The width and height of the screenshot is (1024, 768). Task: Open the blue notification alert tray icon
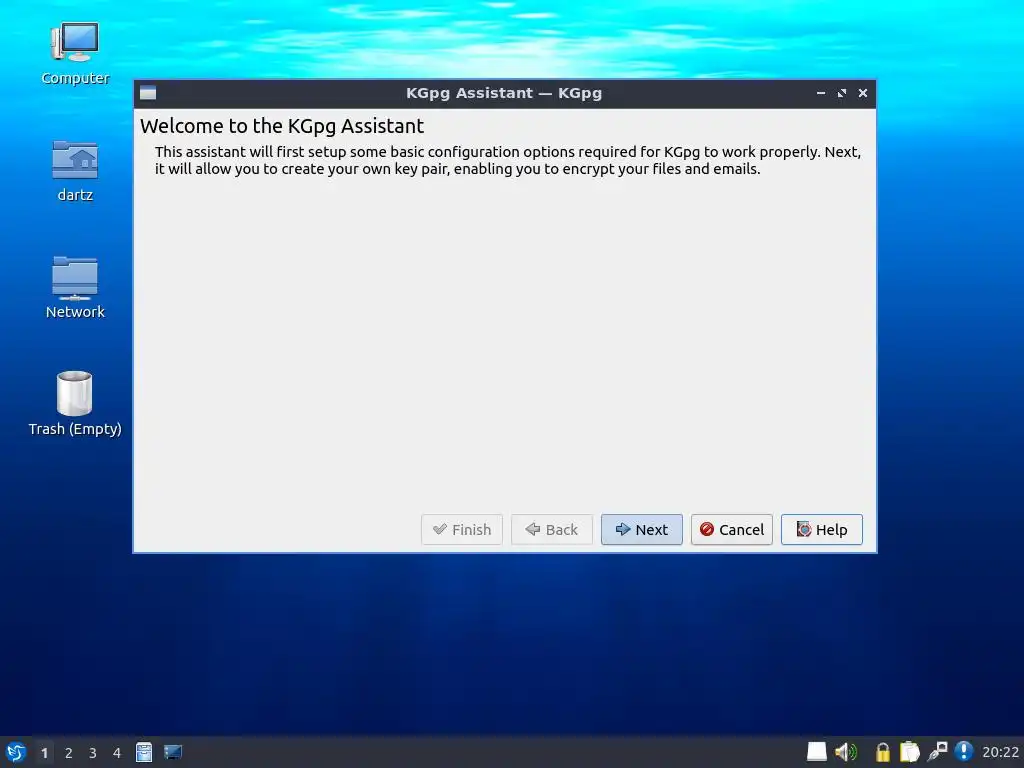964,752
